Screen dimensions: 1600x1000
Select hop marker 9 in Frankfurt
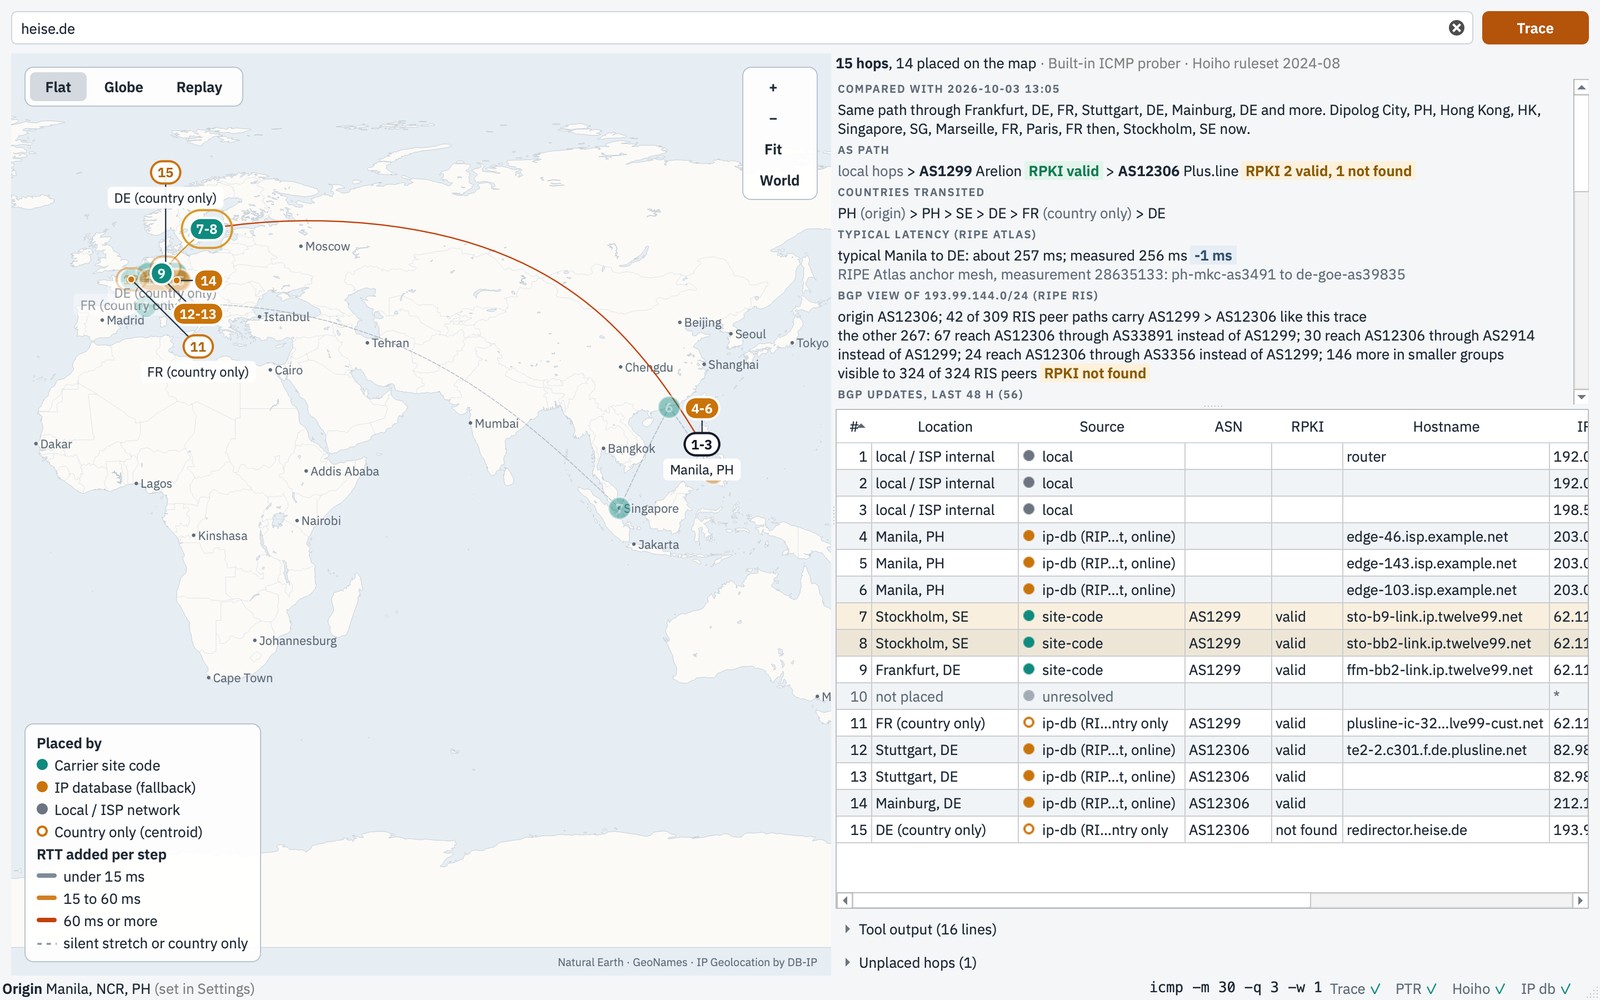(x=160, y=273)
